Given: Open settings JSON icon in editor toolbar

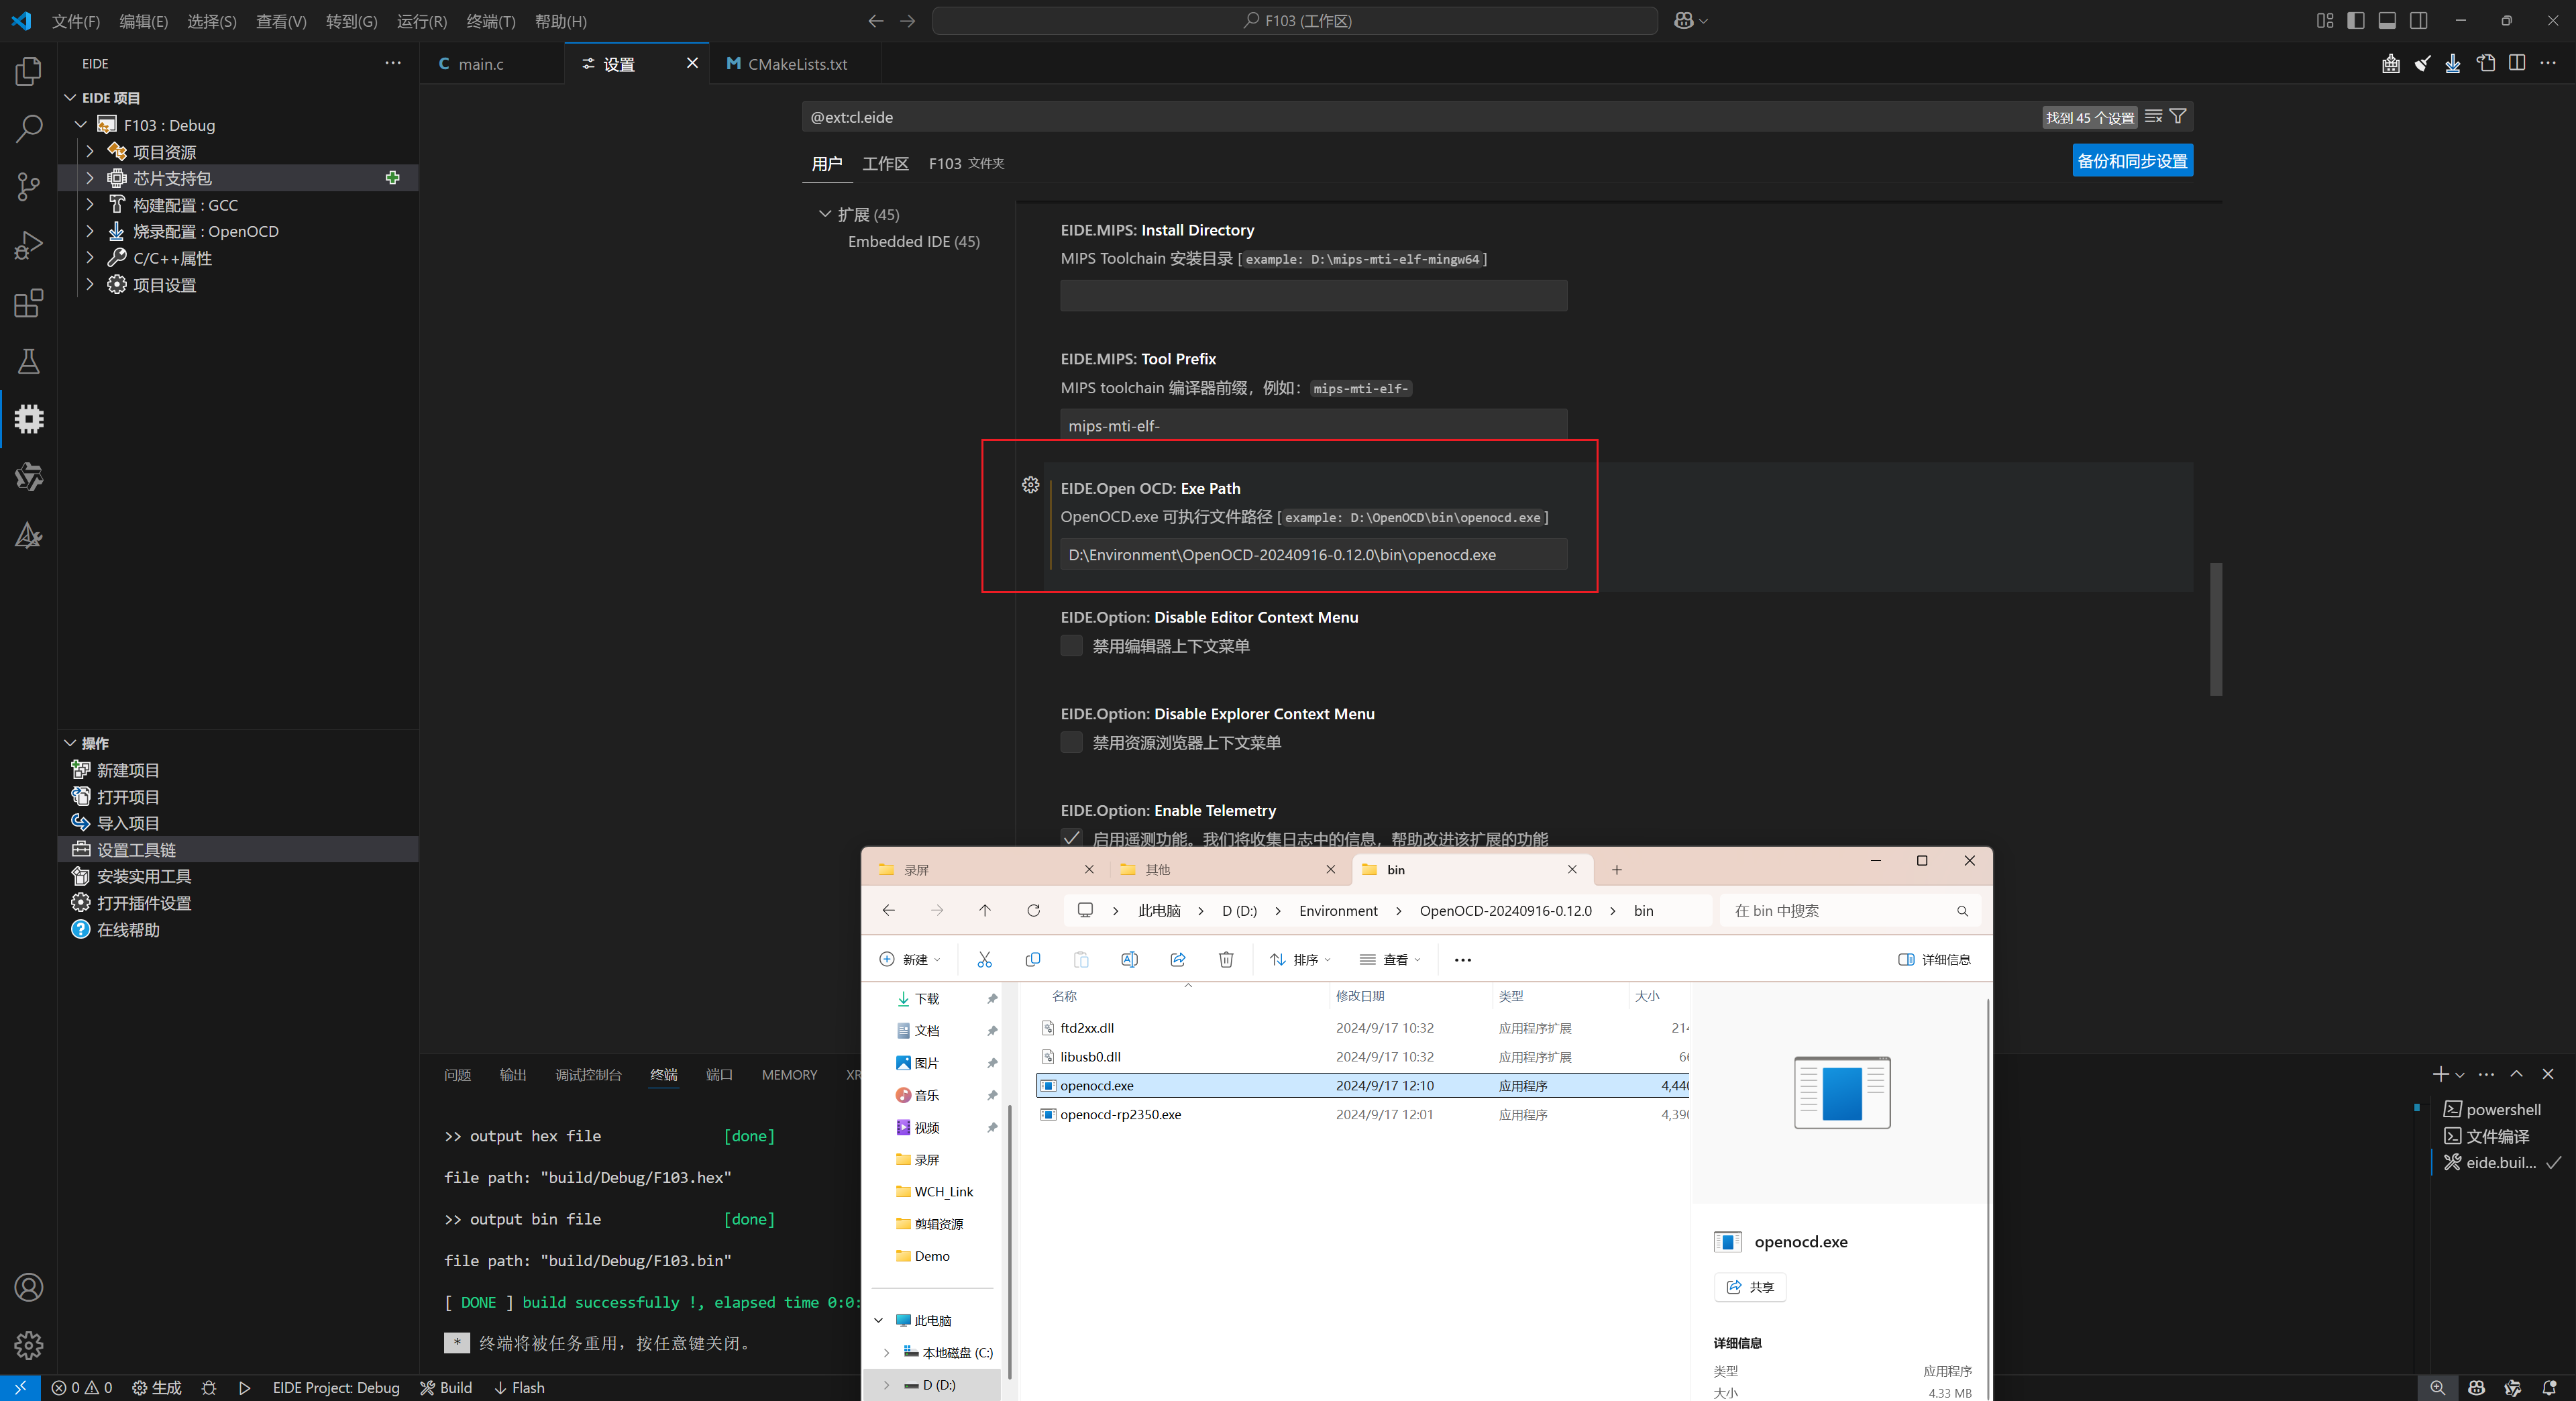Looking at the screenshot, I should (2486, 63).
